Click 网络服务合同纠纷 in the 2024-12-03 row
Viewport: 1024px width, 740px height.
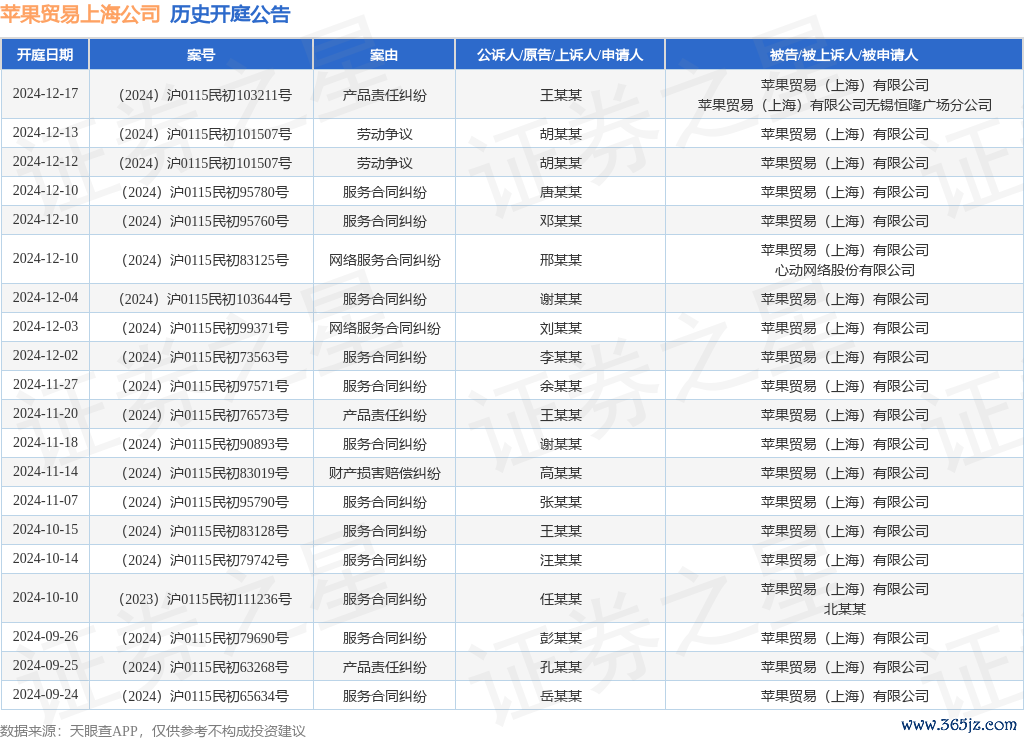pyautogui.click(x=385, y=328)
